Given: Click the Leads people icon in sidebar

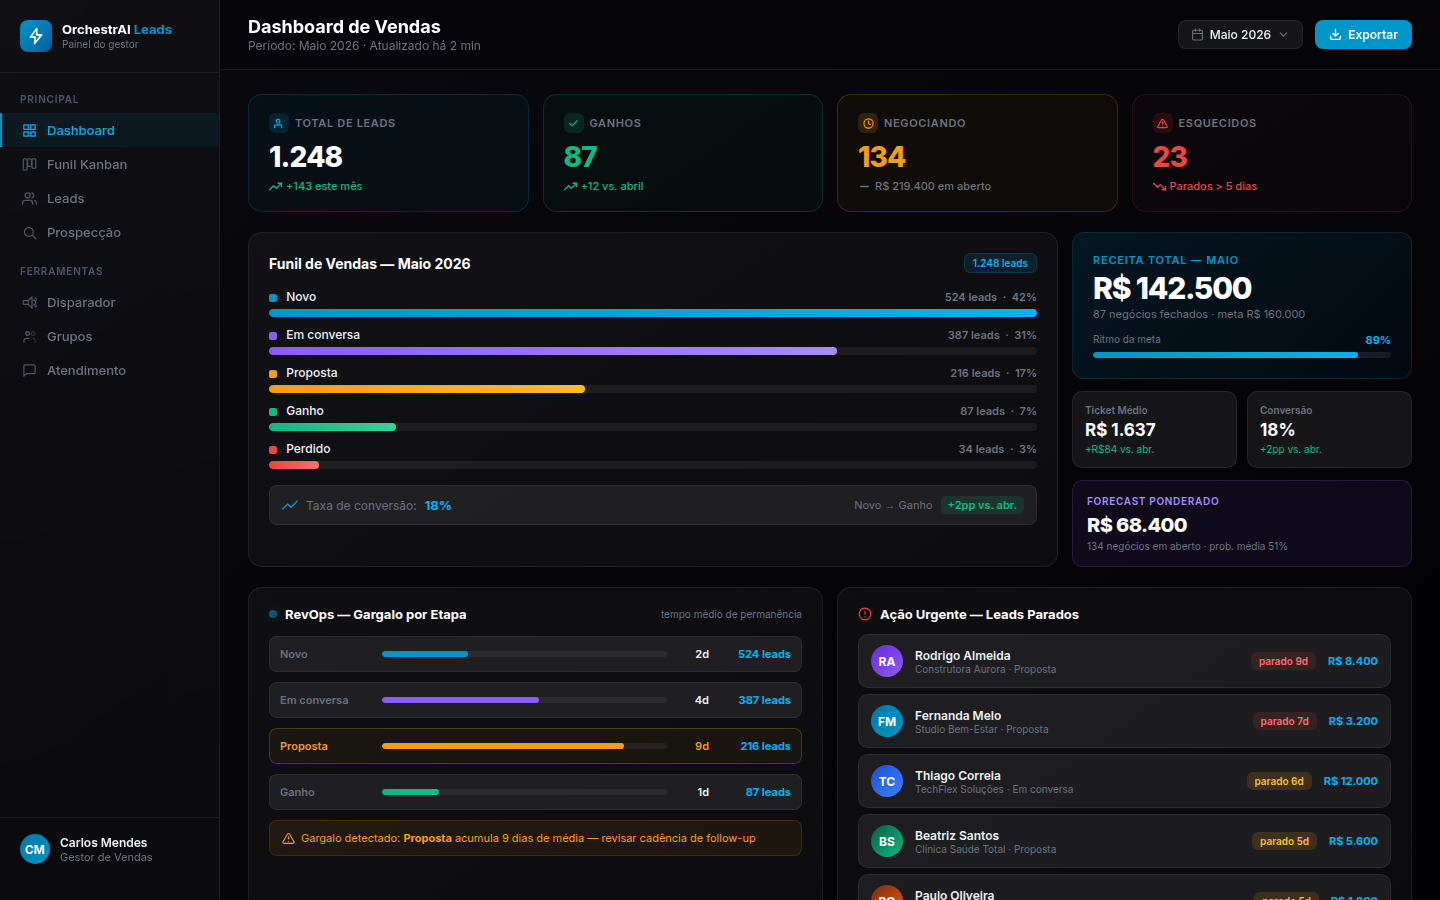Looking at the screenshot, I should coord(29,199).
